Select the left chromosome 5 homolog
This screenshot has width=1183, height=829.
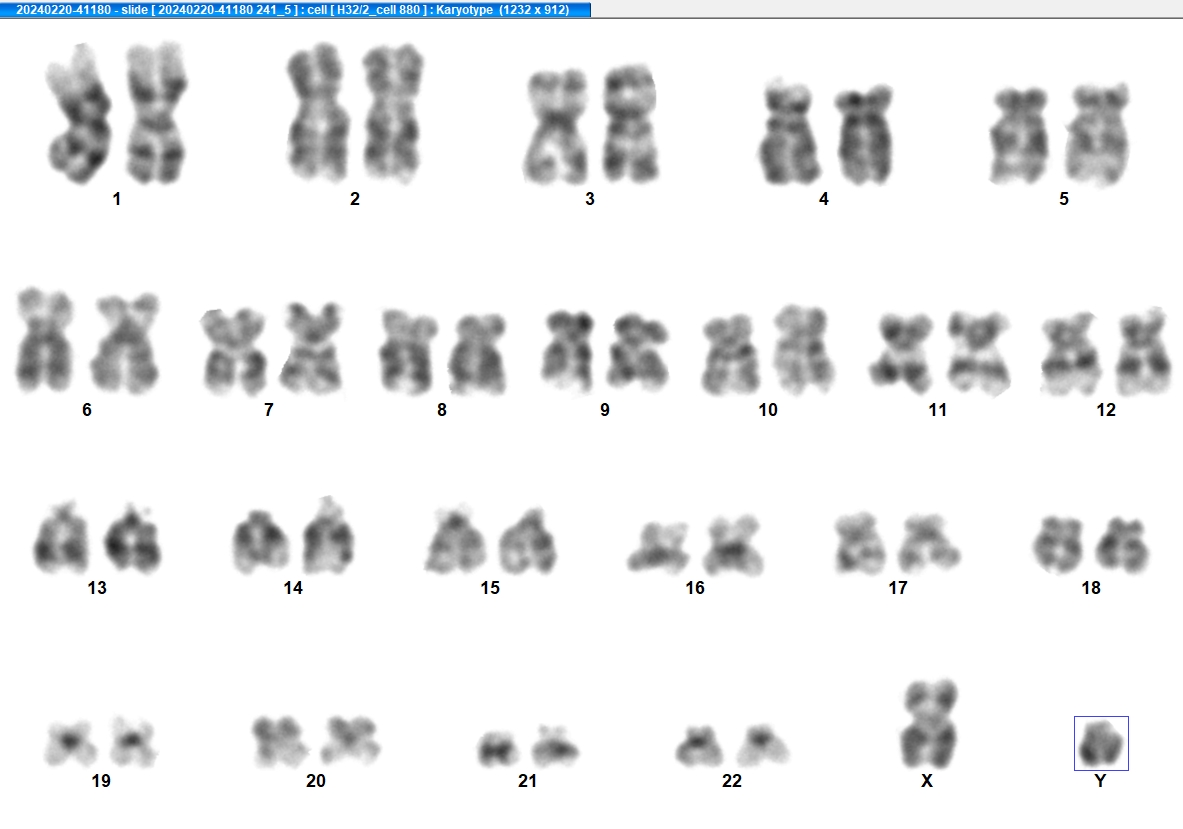tap(1020, 137)
